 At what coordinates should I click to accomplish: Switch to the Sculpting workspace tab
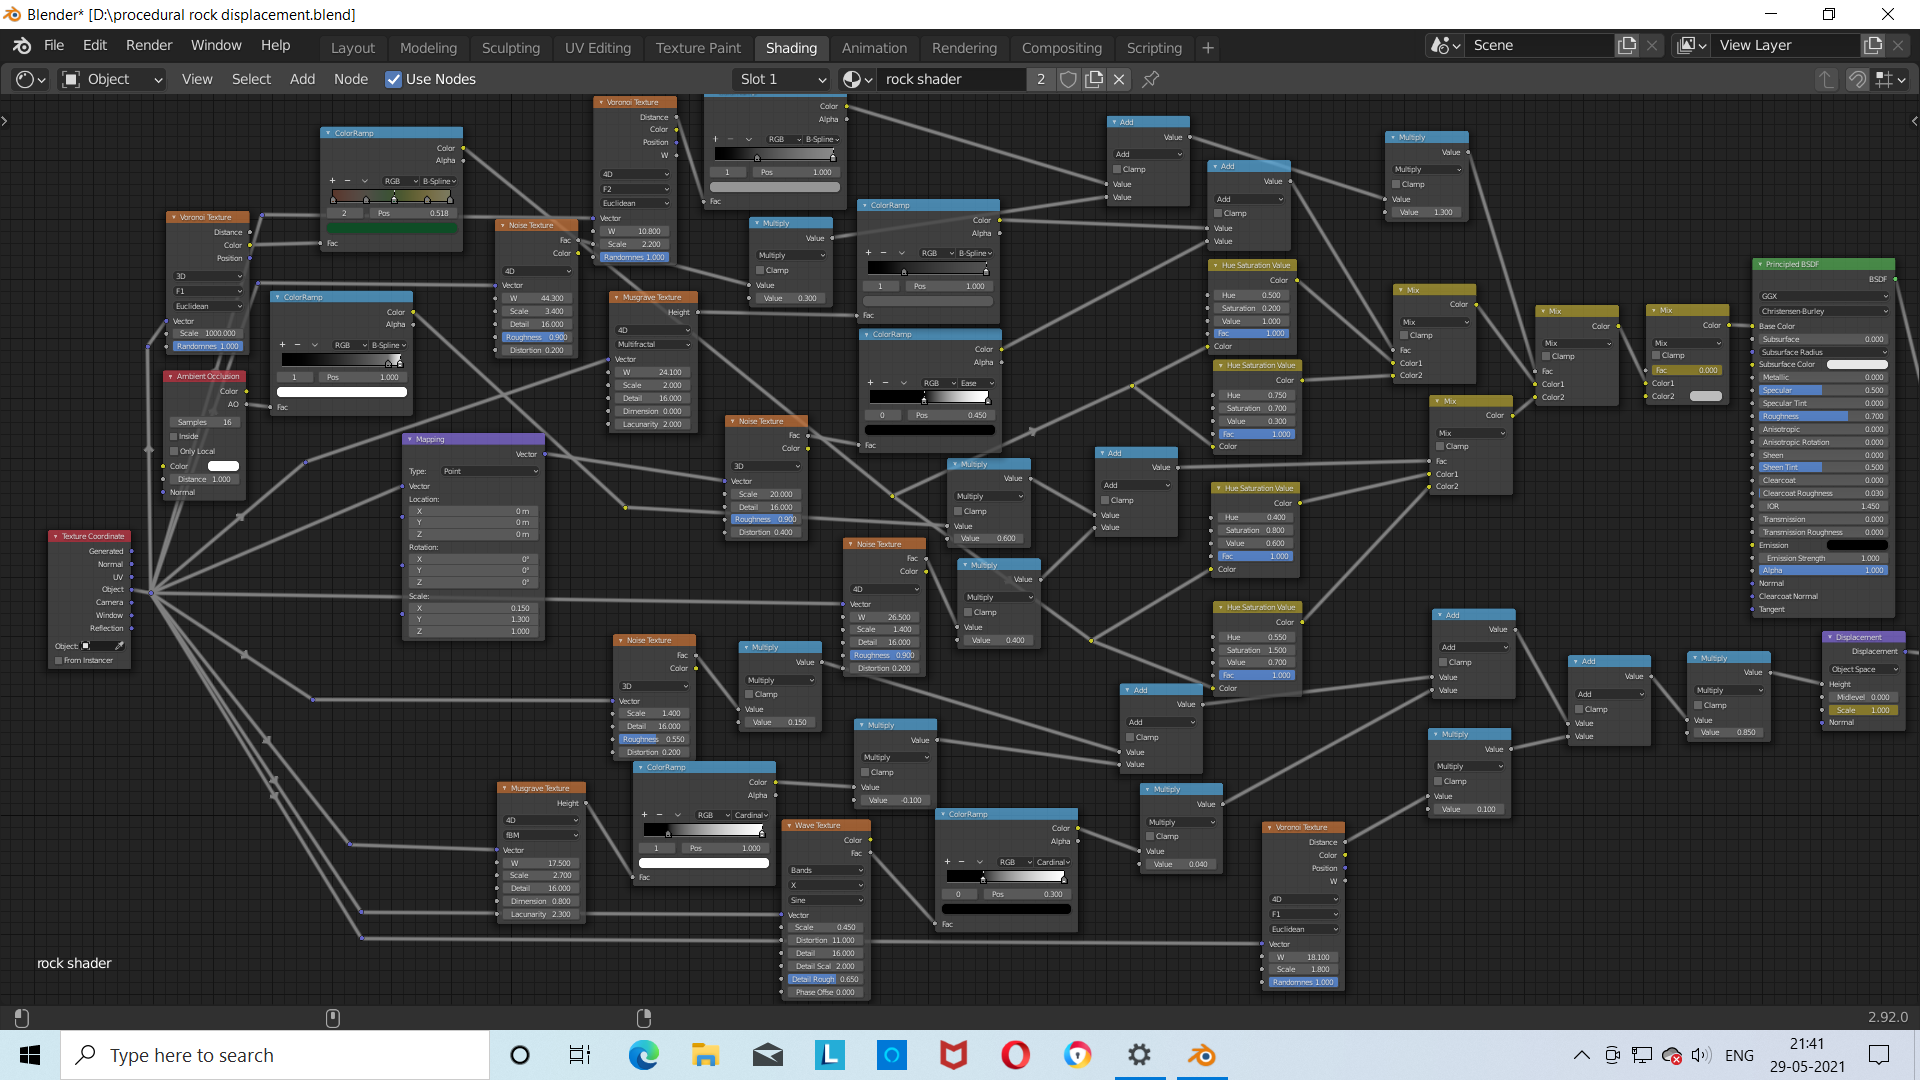point(511,48)
